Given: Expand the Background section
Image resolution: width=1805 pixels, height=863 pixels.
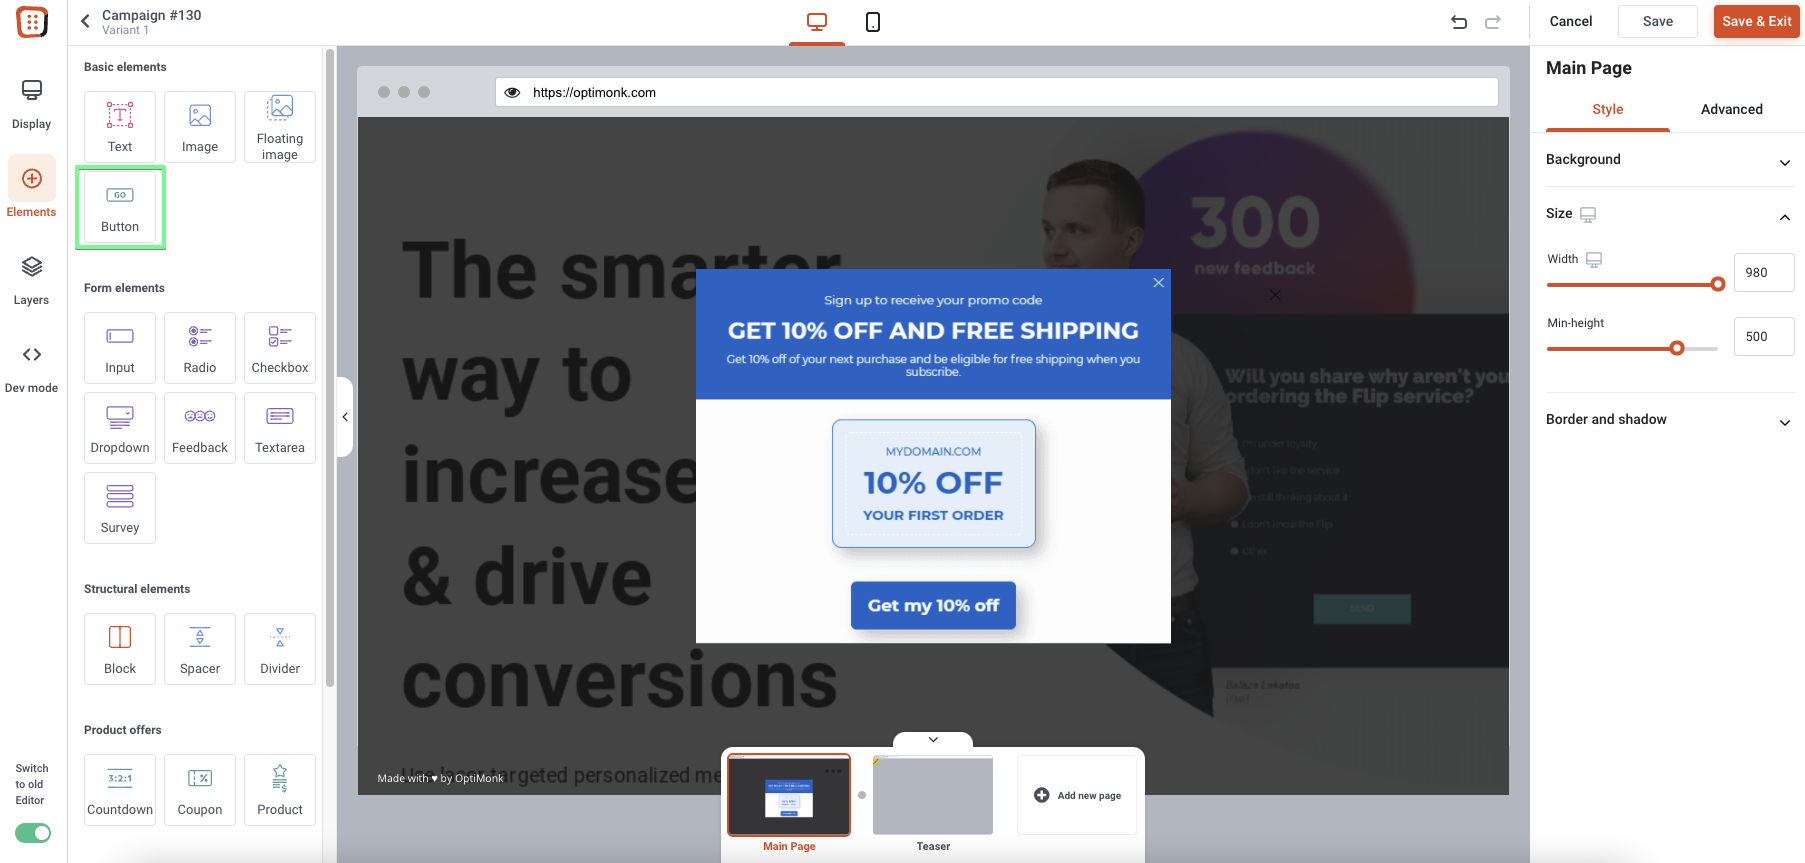Looking at the screenshot, I should [1670, 160].
